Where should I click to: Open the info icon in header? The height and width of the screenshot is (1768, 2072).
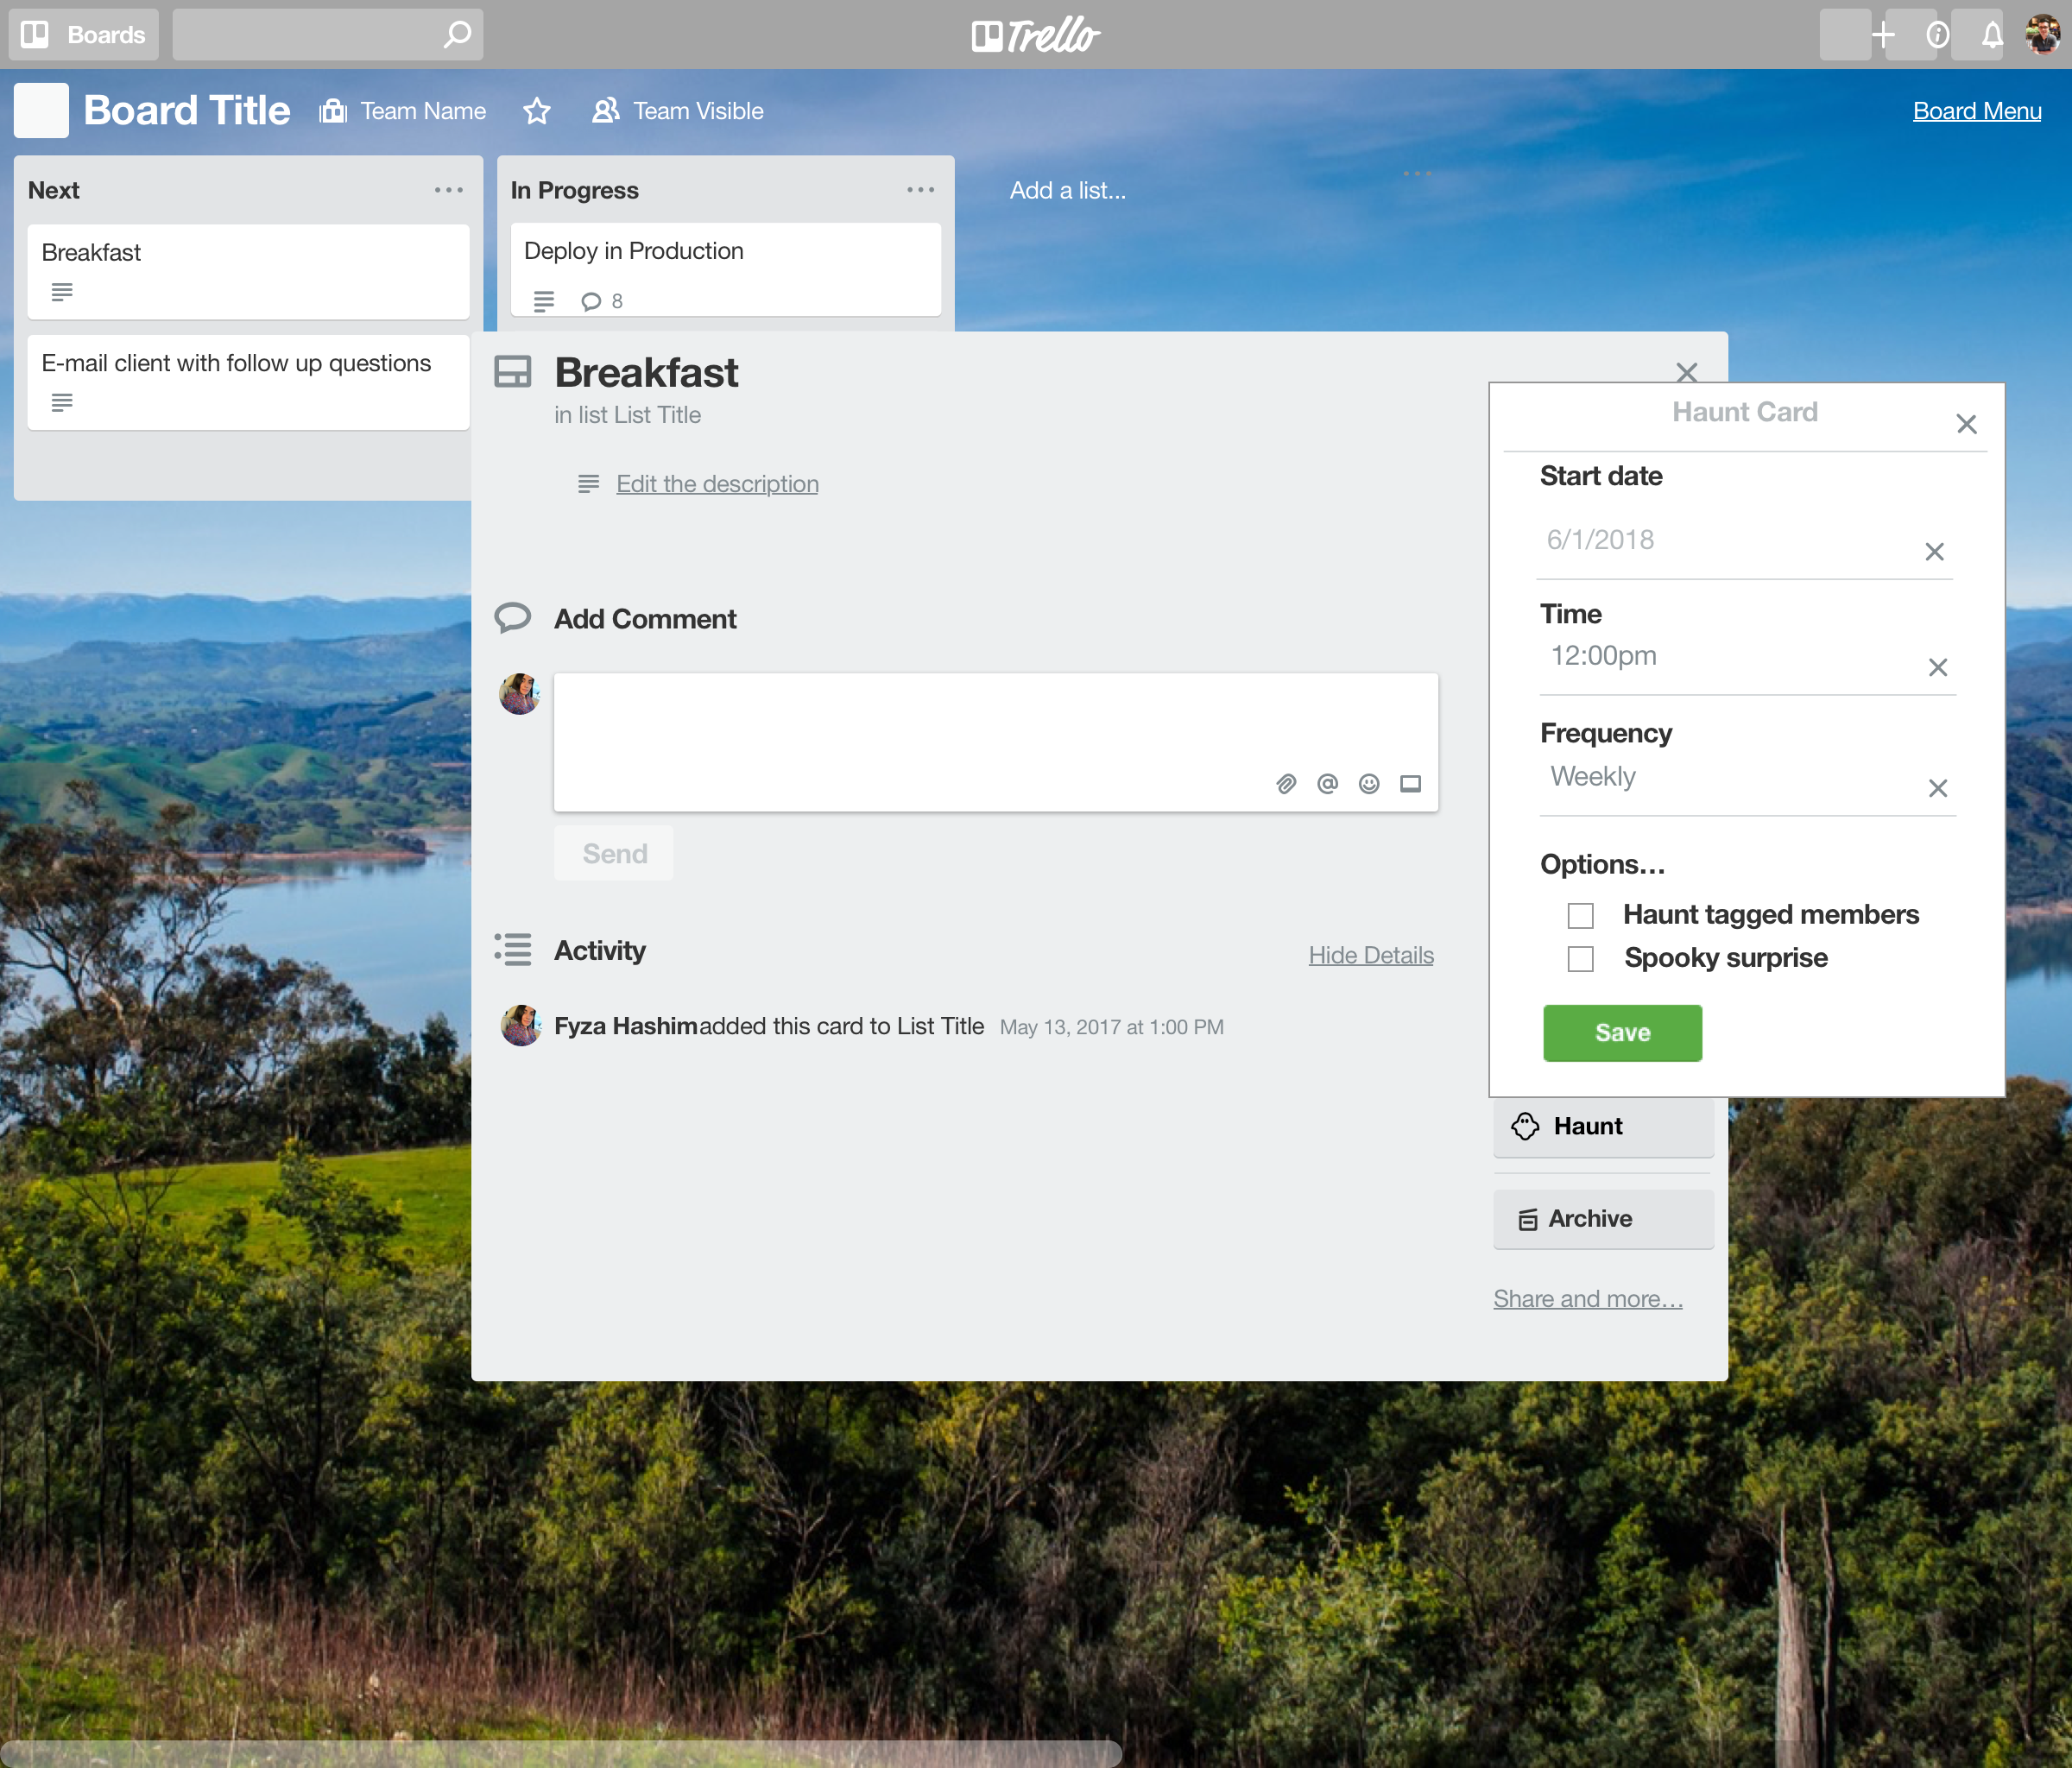(1937, 35)
